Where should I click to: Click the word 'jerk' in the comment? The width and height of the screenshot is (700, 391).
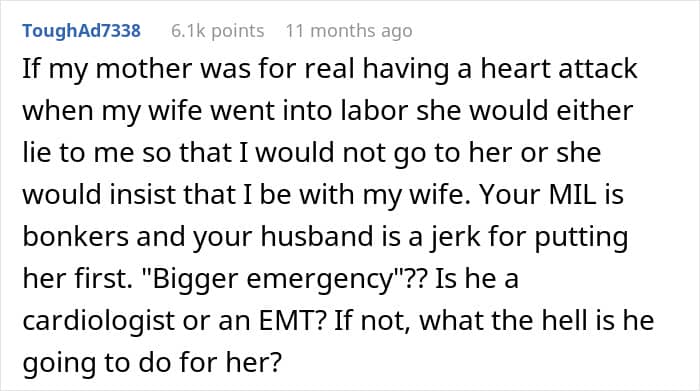(x=455, y=237)
